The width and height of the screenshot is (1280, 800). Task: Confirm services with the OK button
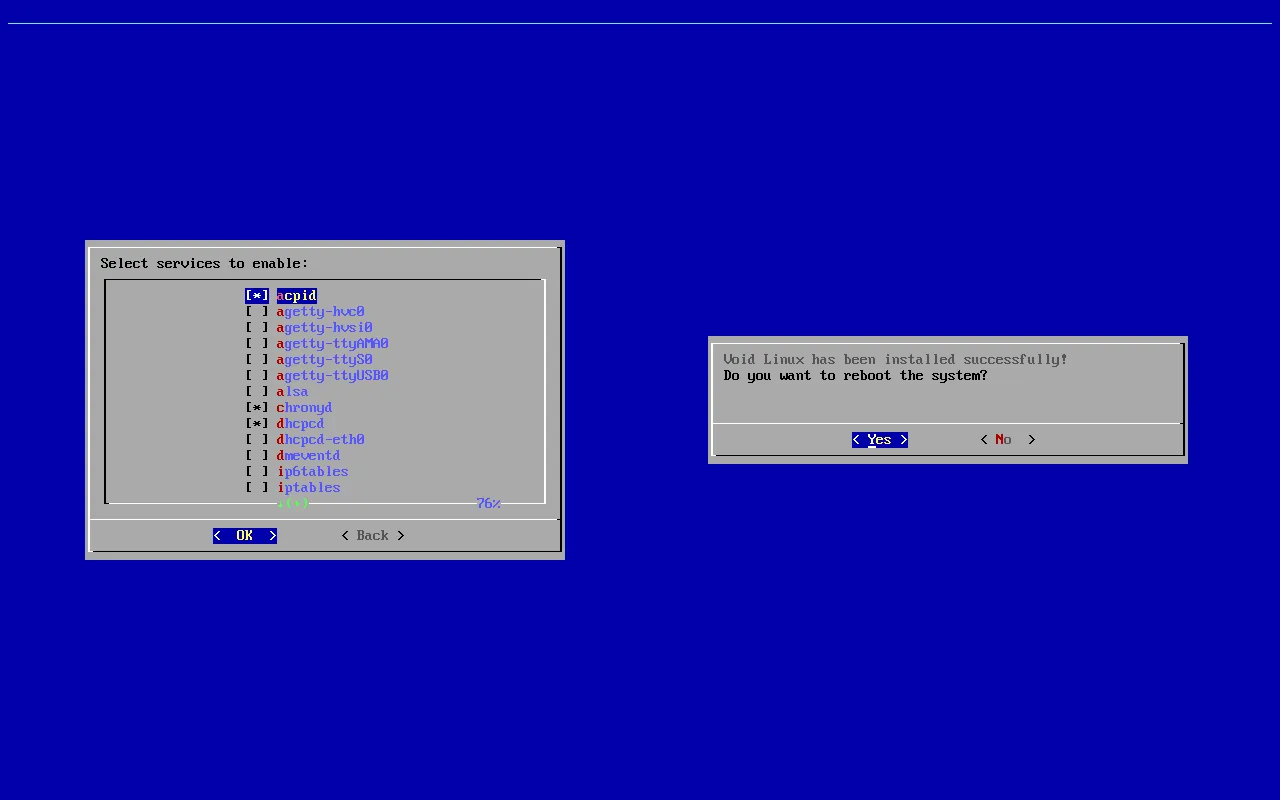[x=245, y=536]
